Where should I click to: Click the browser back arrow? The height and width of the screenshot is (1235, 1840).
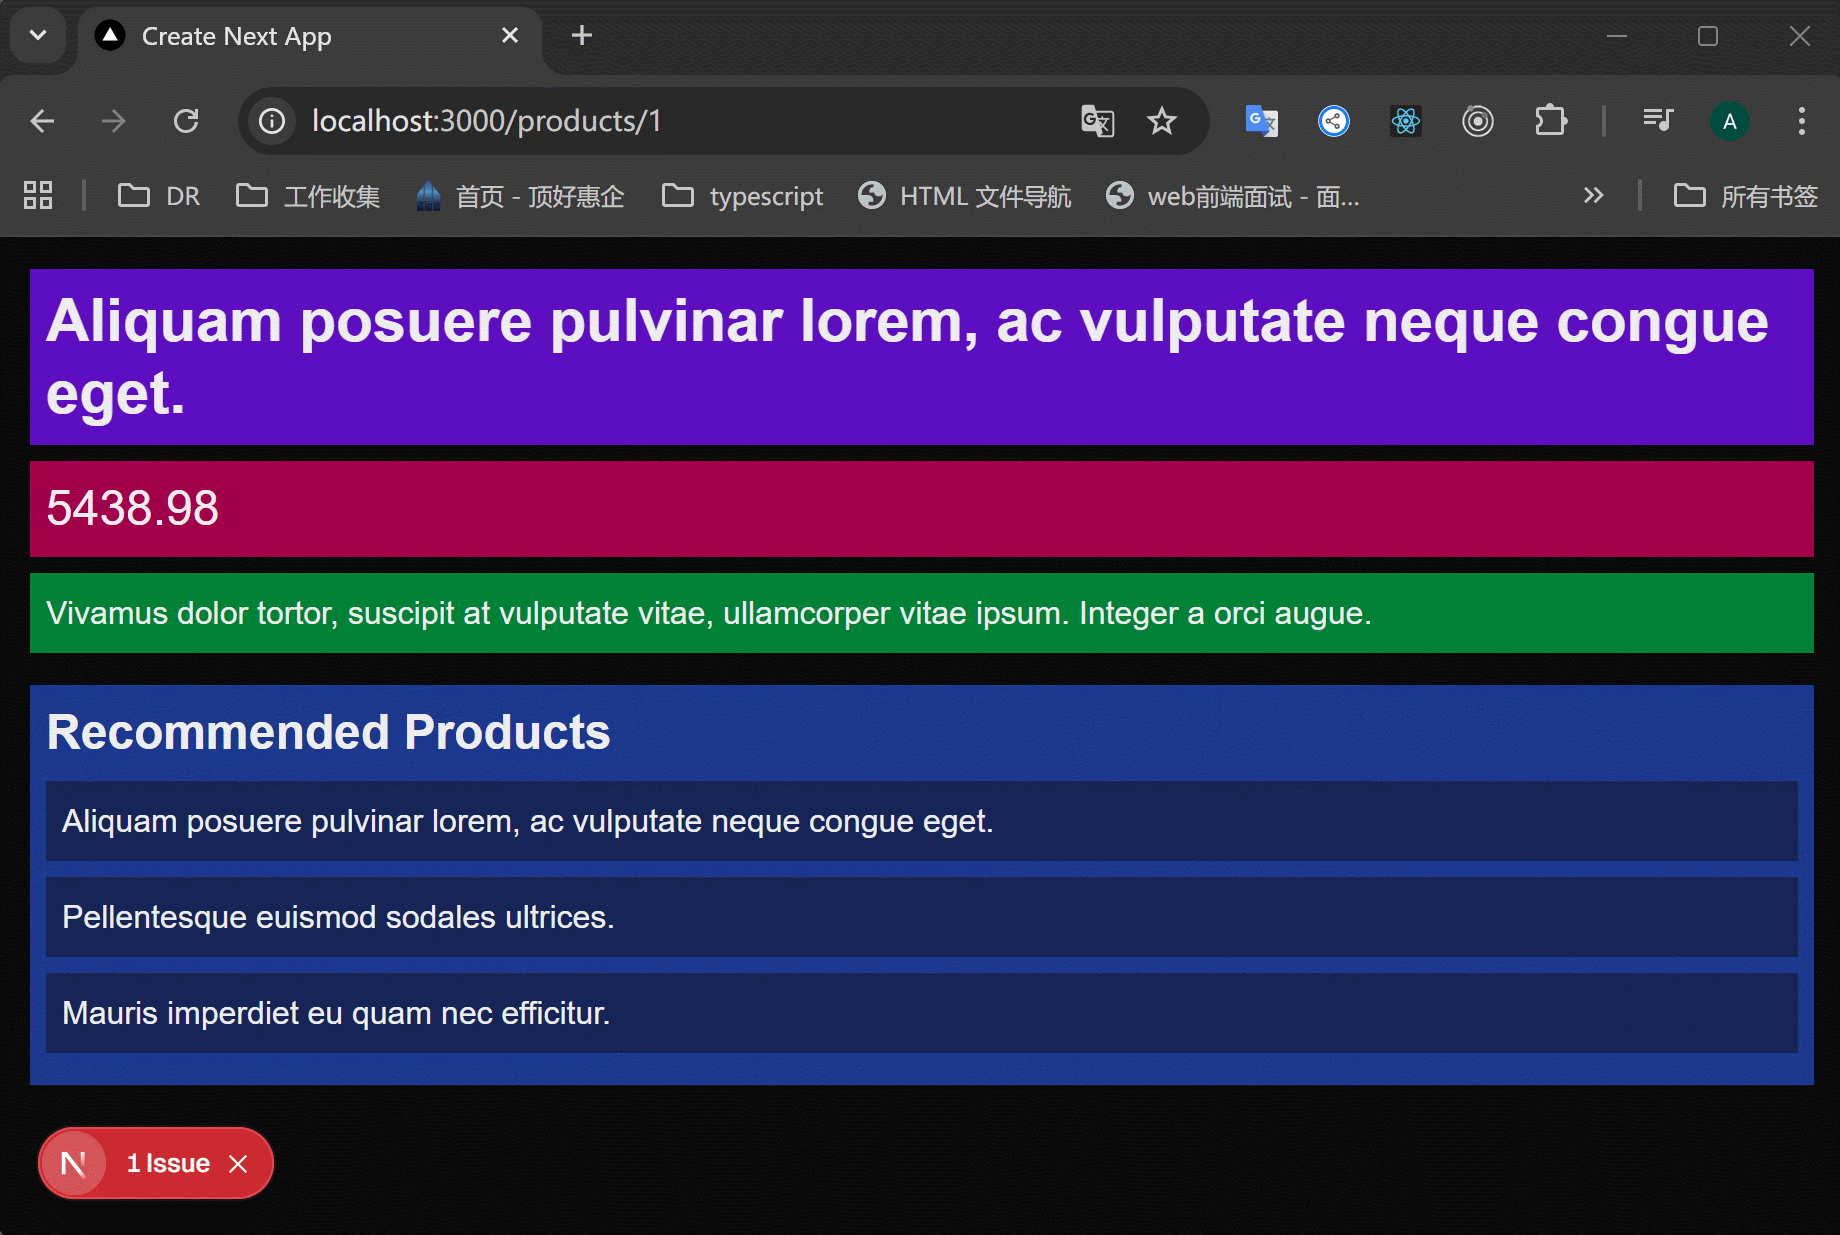[42, 122]
